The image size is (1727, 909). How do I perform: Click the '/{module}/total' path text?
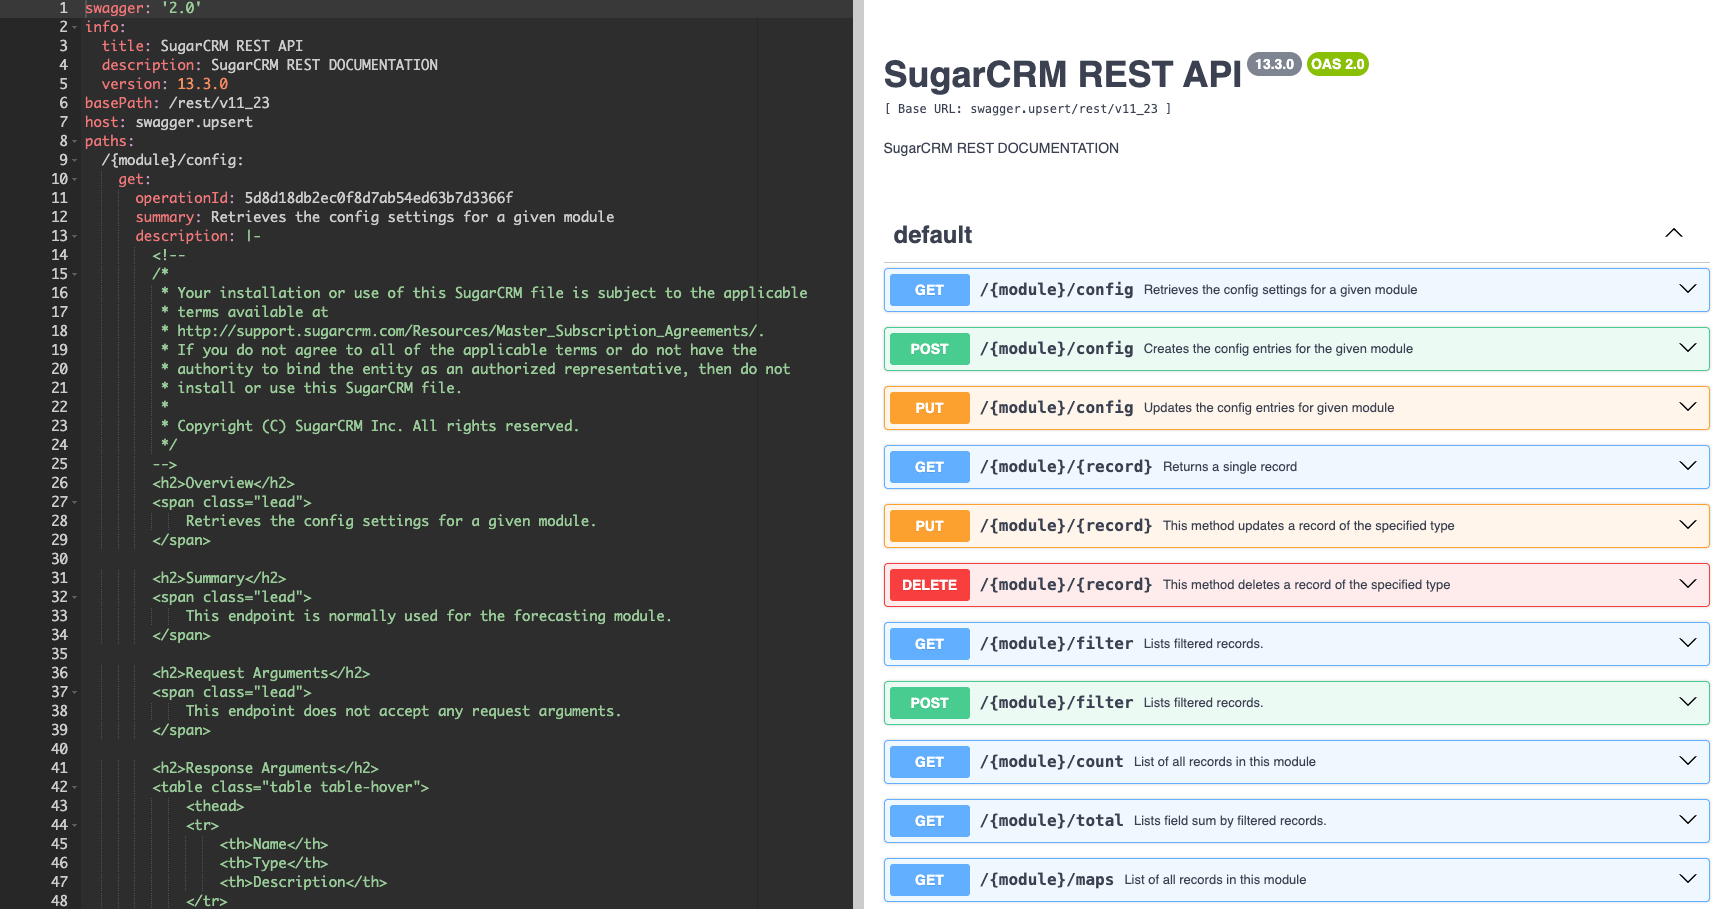1051,820
